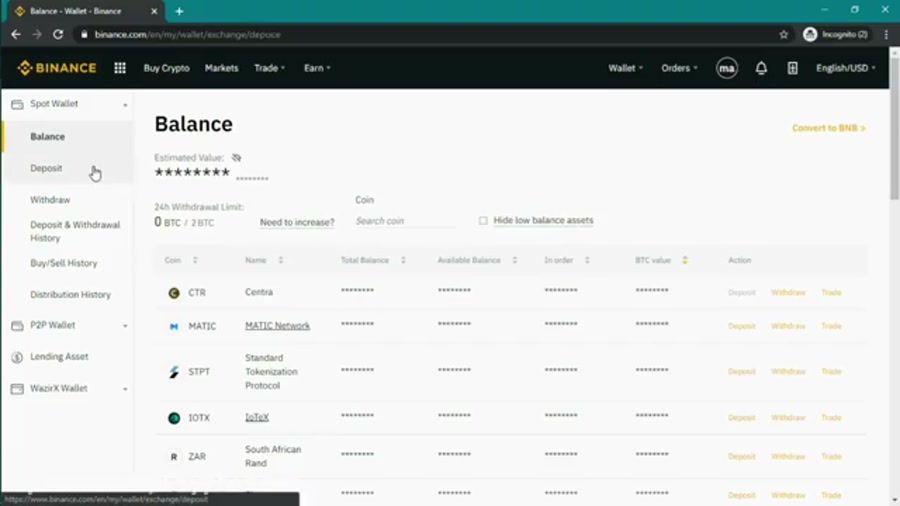Open the Earn dropdown menu
The width and height of the screenshot is (900, 506).
317,68
